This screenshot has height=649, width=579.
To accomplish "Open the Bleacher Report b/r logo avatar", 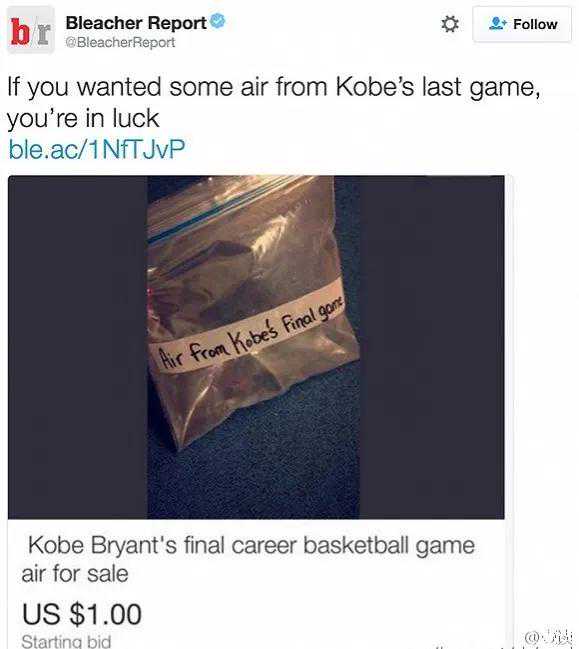I will (x=31, y=30).
